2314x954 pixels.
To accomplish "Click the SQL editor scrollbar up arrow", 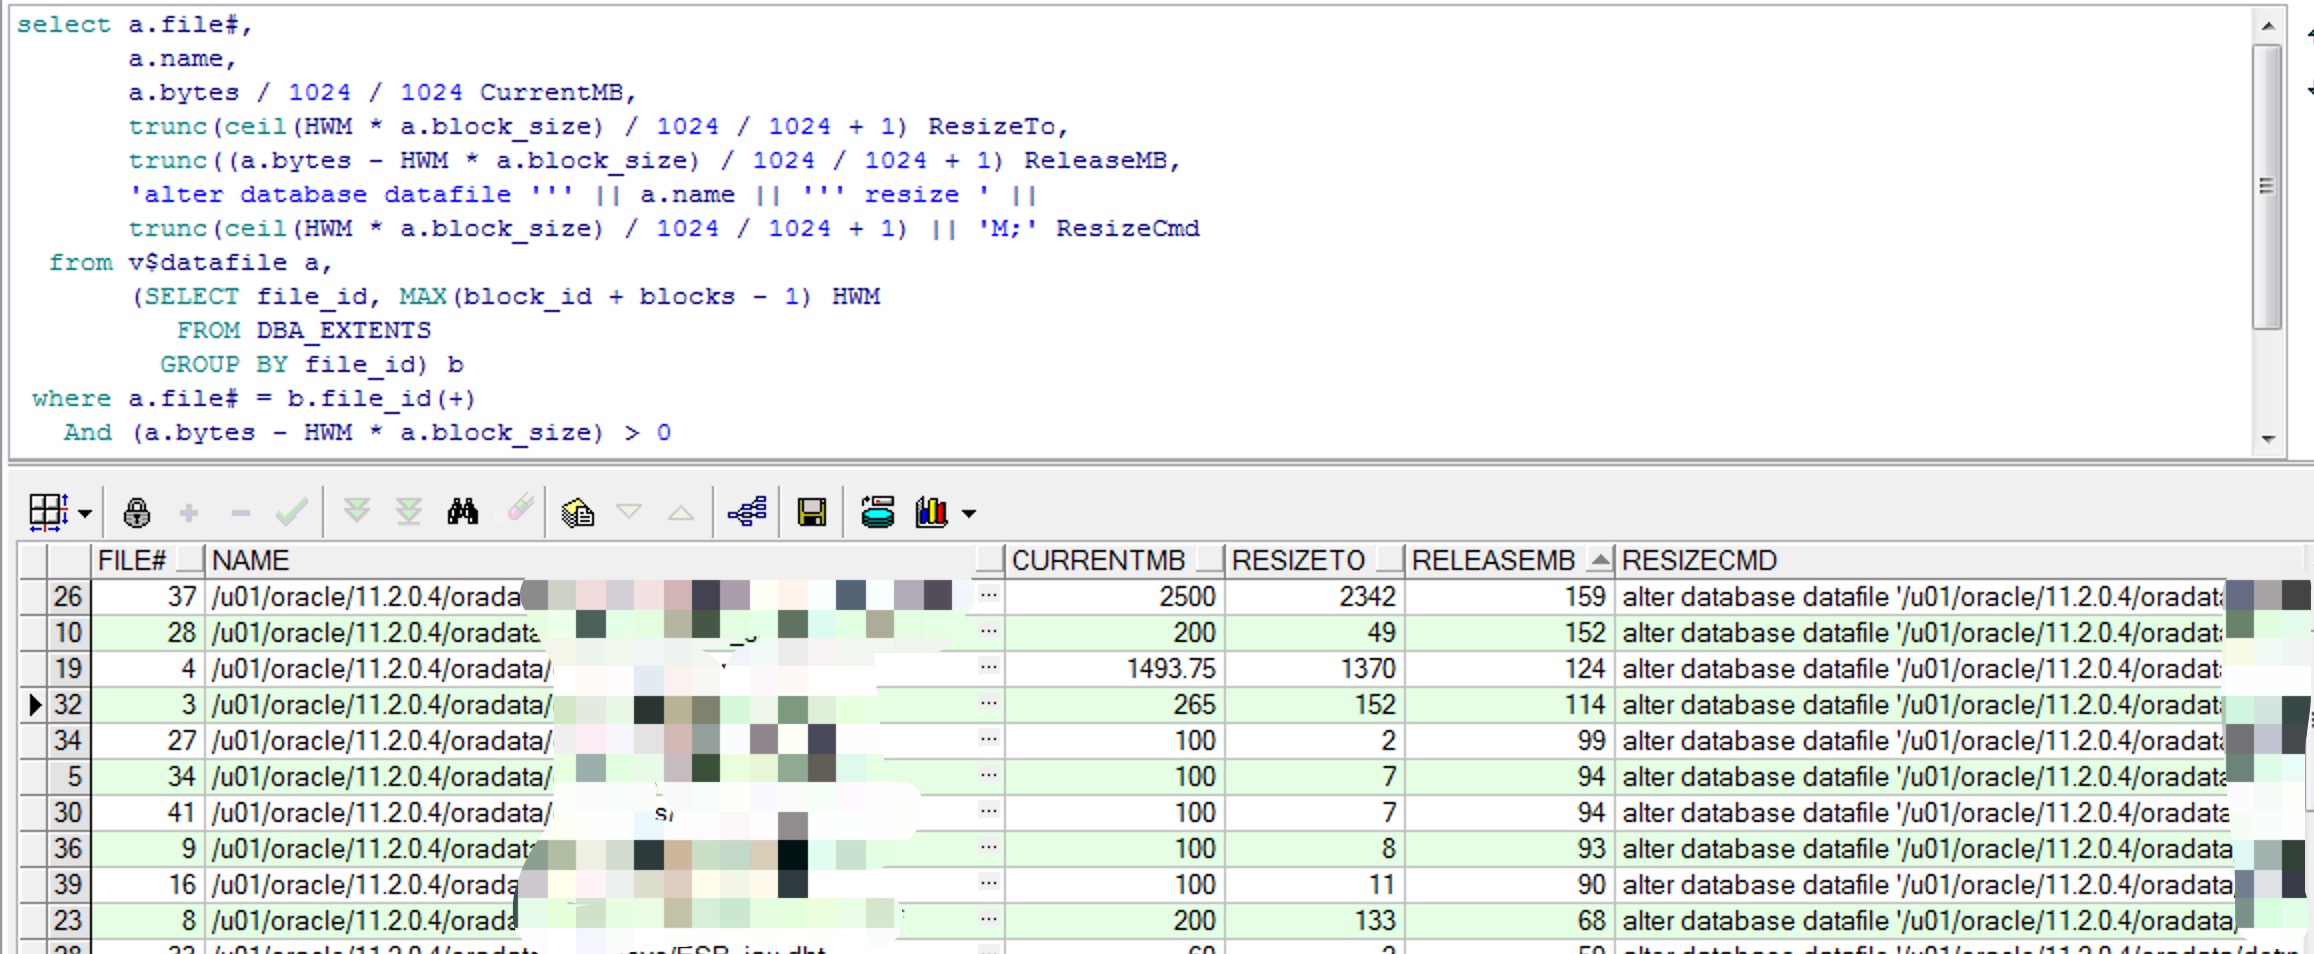I will click(2267, 26).
